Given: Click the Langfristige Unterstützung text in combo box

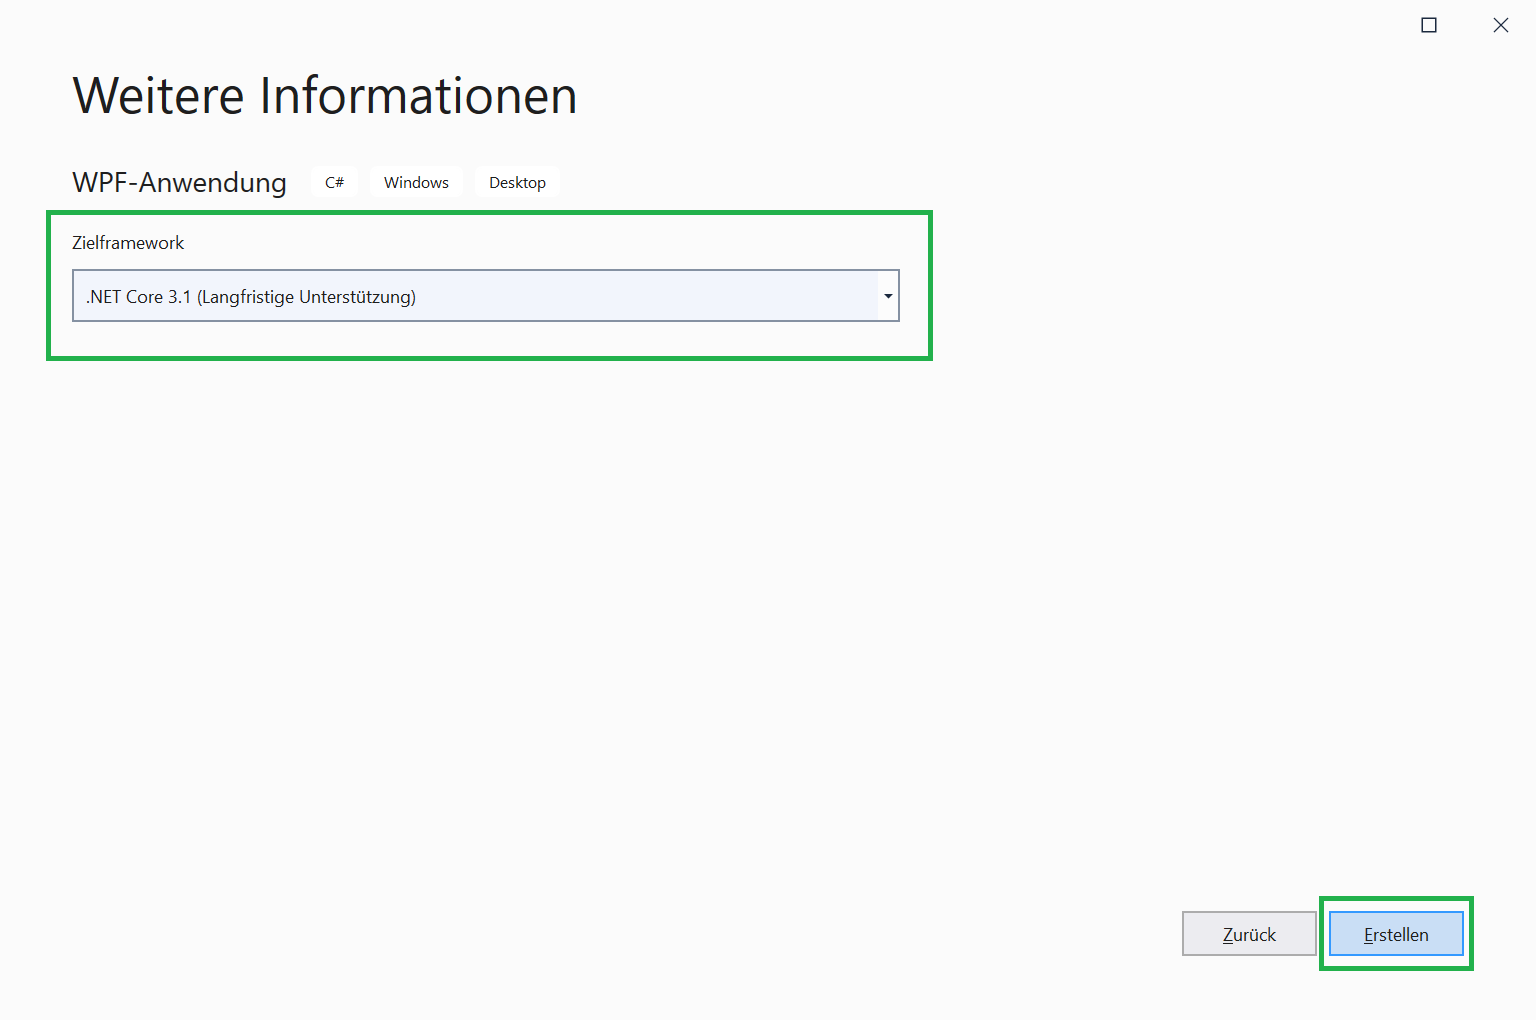Looking at the screenshot, I should click(x=306, y=297).
